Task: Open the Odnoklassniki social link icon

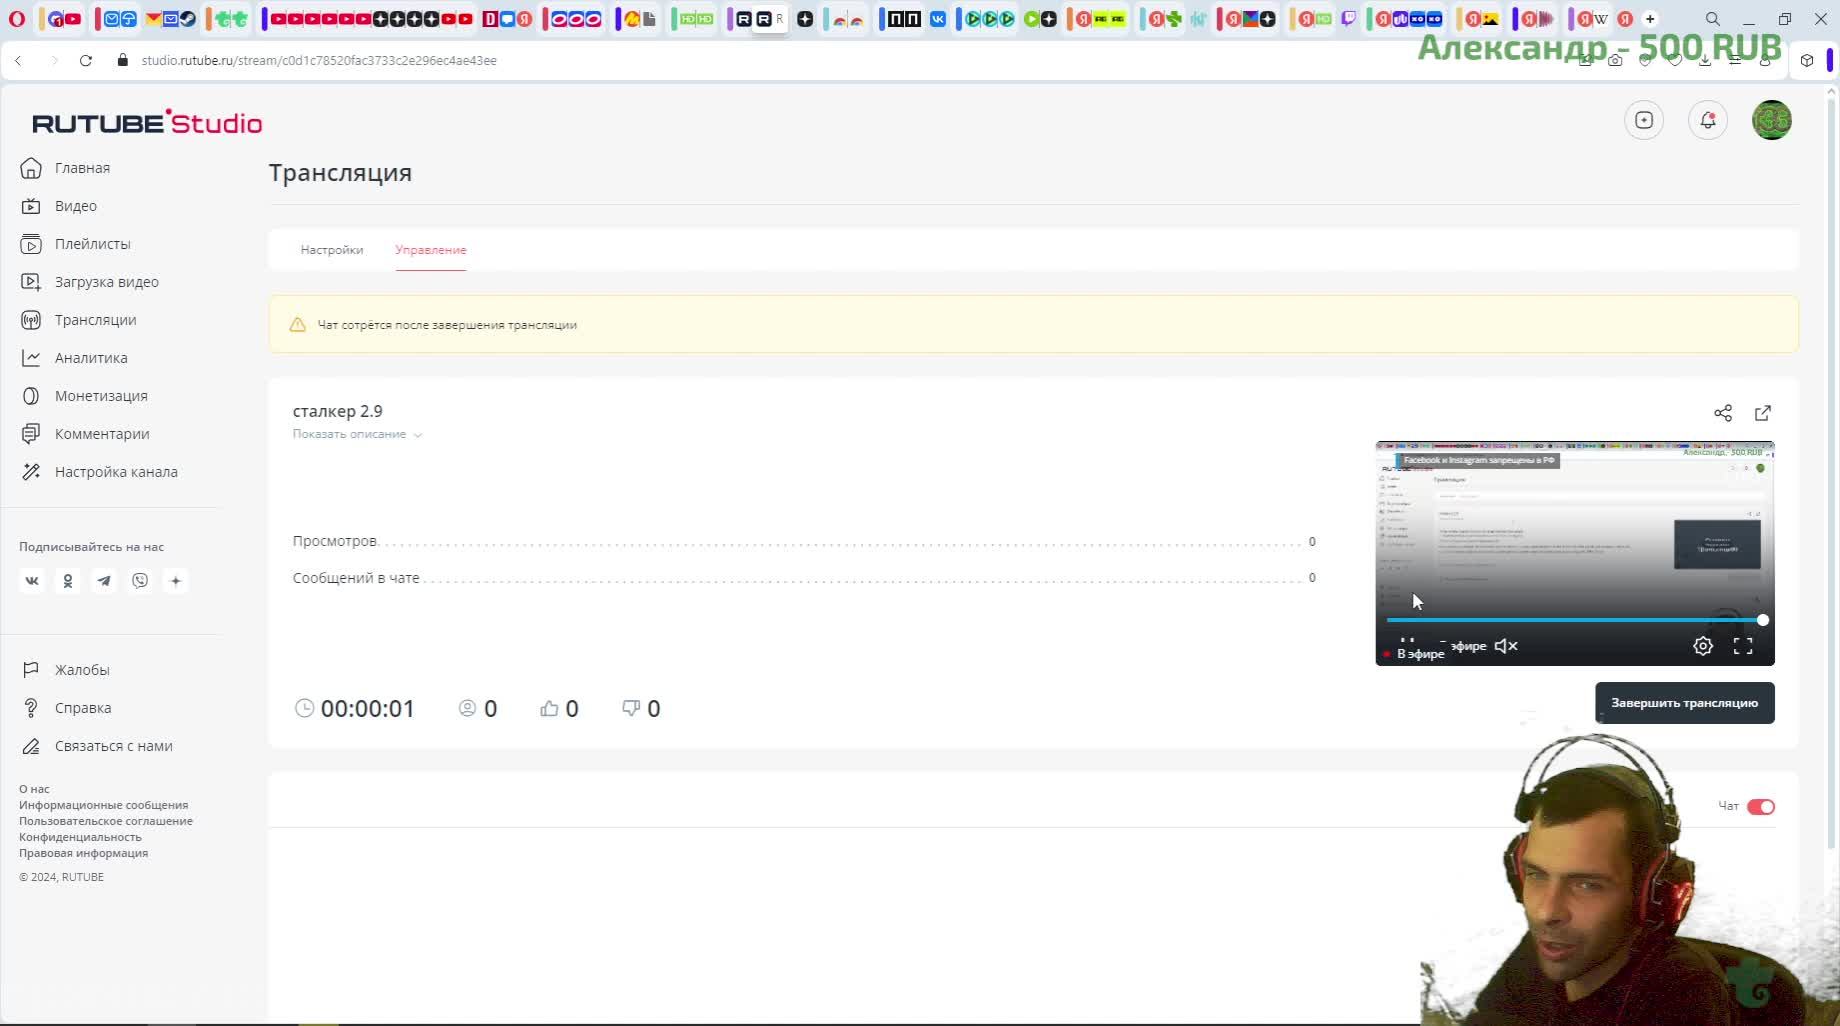Action: coord(68,581)
